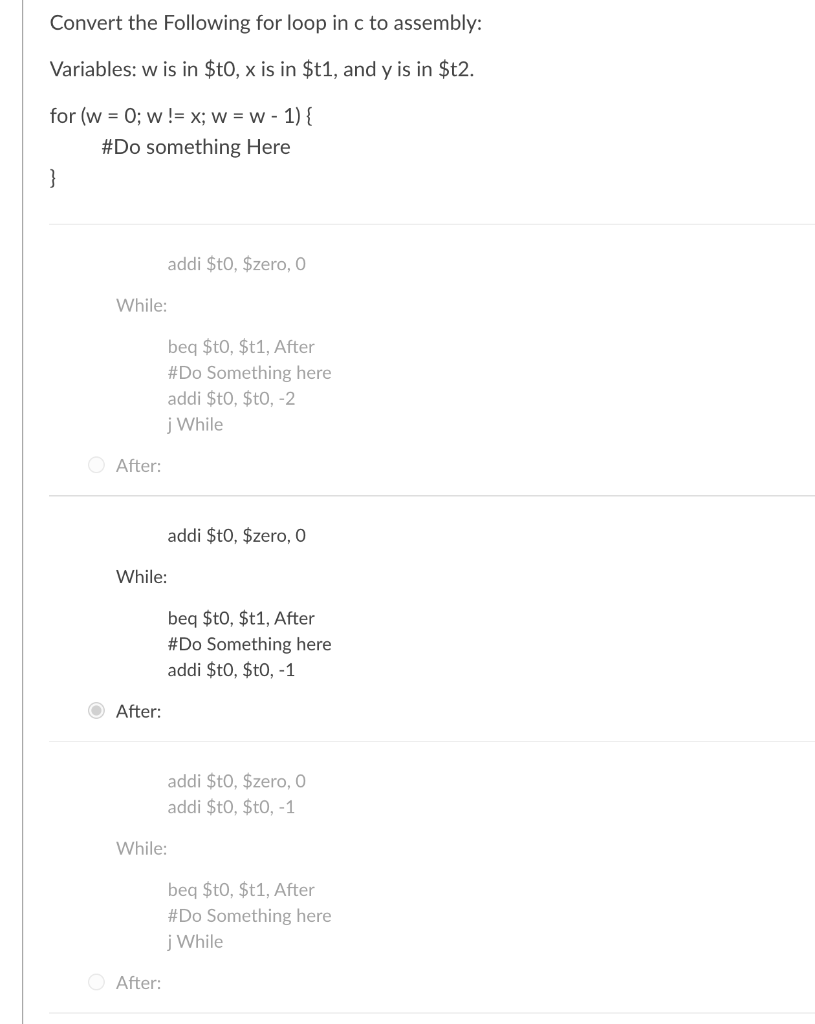Click the 'j While' line in option three
Screen dimensions: 815x1024
coord(195,941)
